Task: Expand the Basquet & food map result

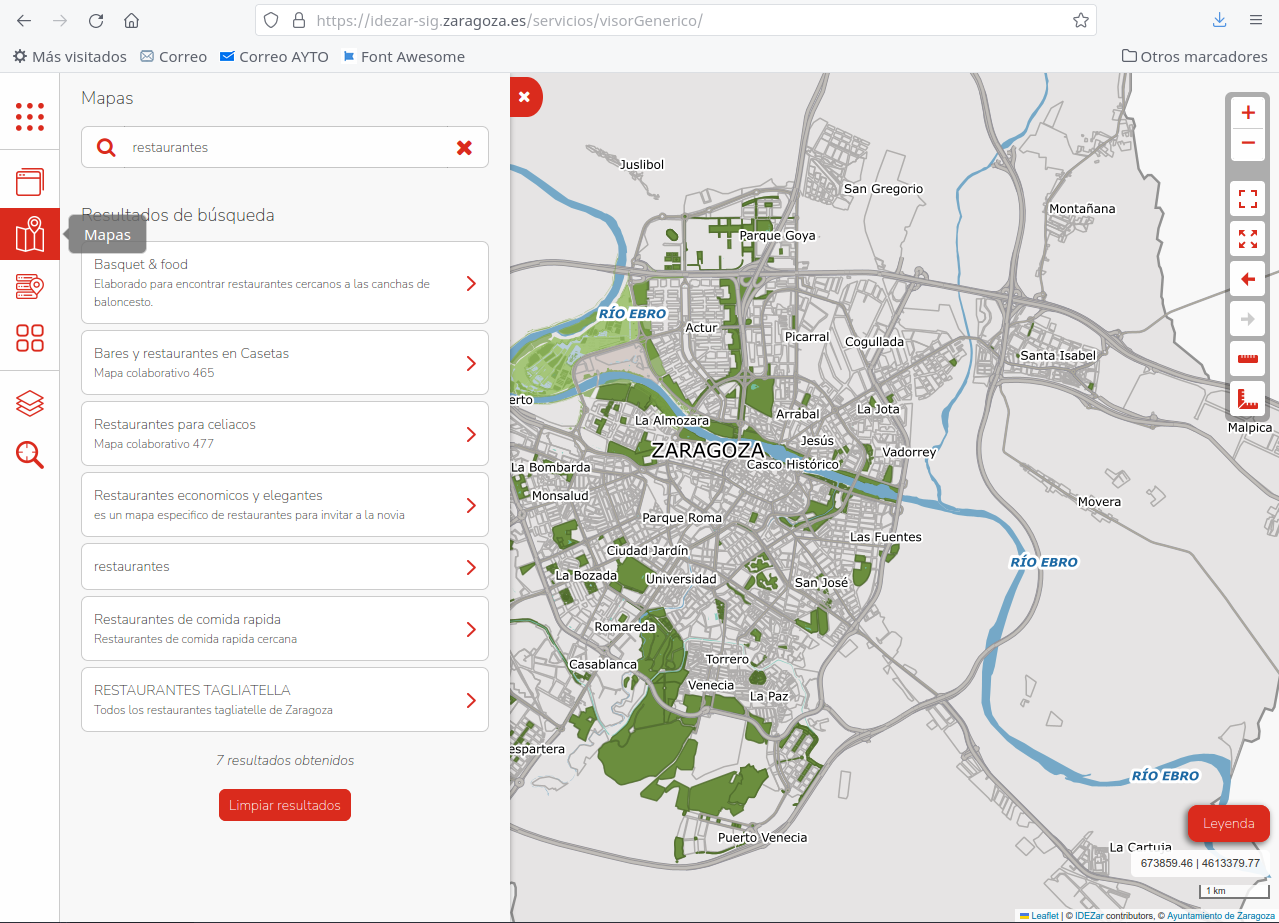Action: pos(471,283)
